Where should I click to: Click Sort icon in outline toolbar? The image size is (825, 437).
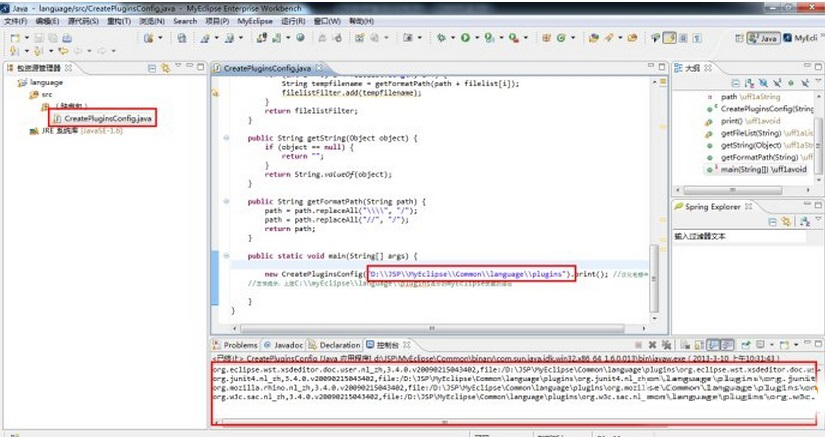click(x=749, y=83)
